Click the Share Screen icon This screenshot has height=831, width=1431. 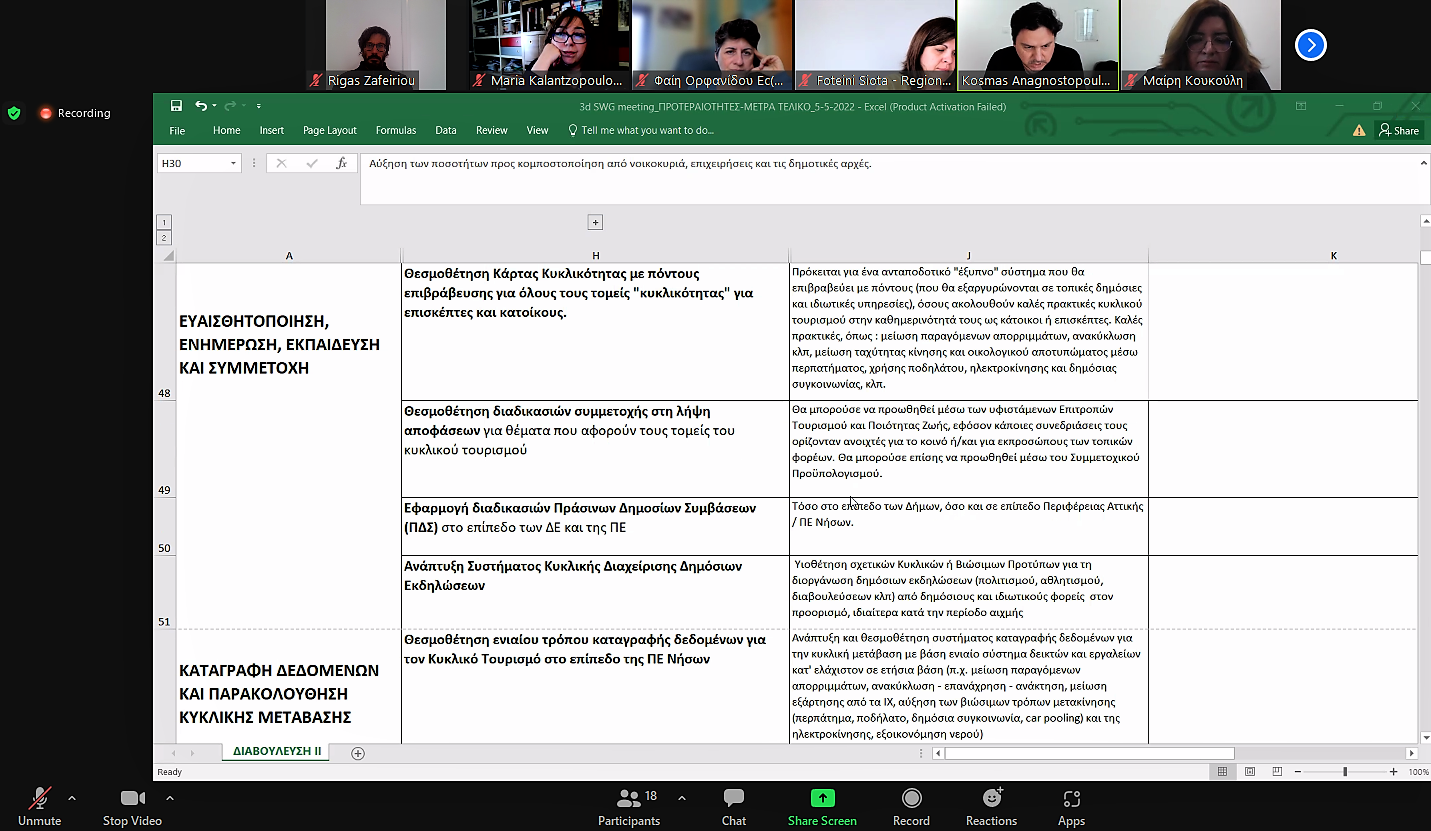(822, 798)
